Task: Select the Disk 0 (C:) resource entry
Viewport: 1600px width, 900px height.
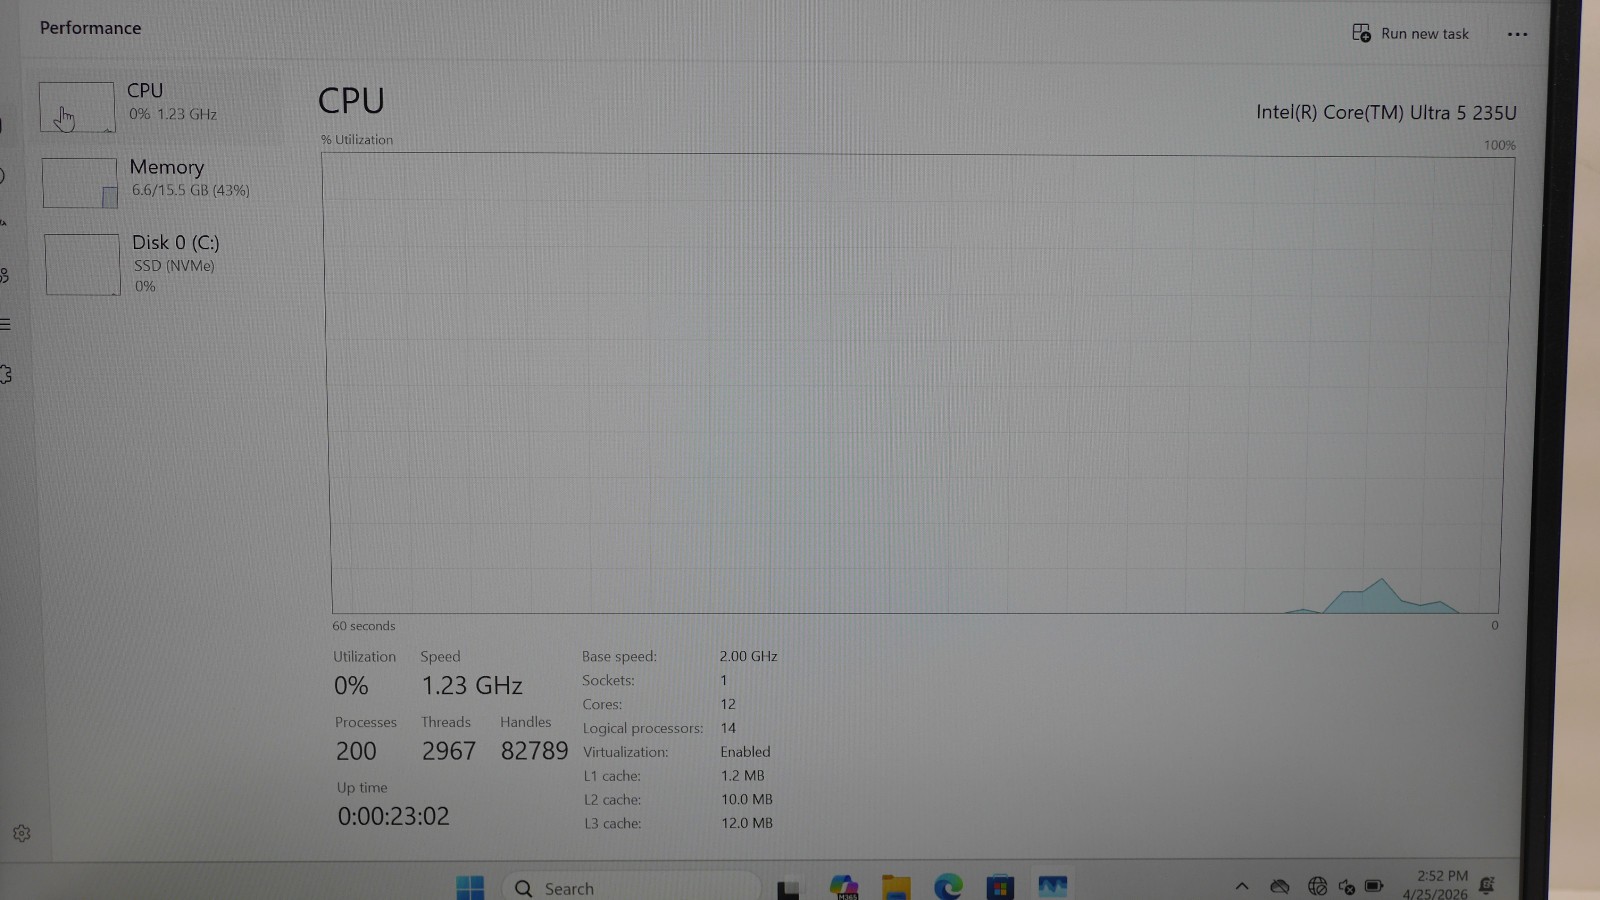Action: 176,242
